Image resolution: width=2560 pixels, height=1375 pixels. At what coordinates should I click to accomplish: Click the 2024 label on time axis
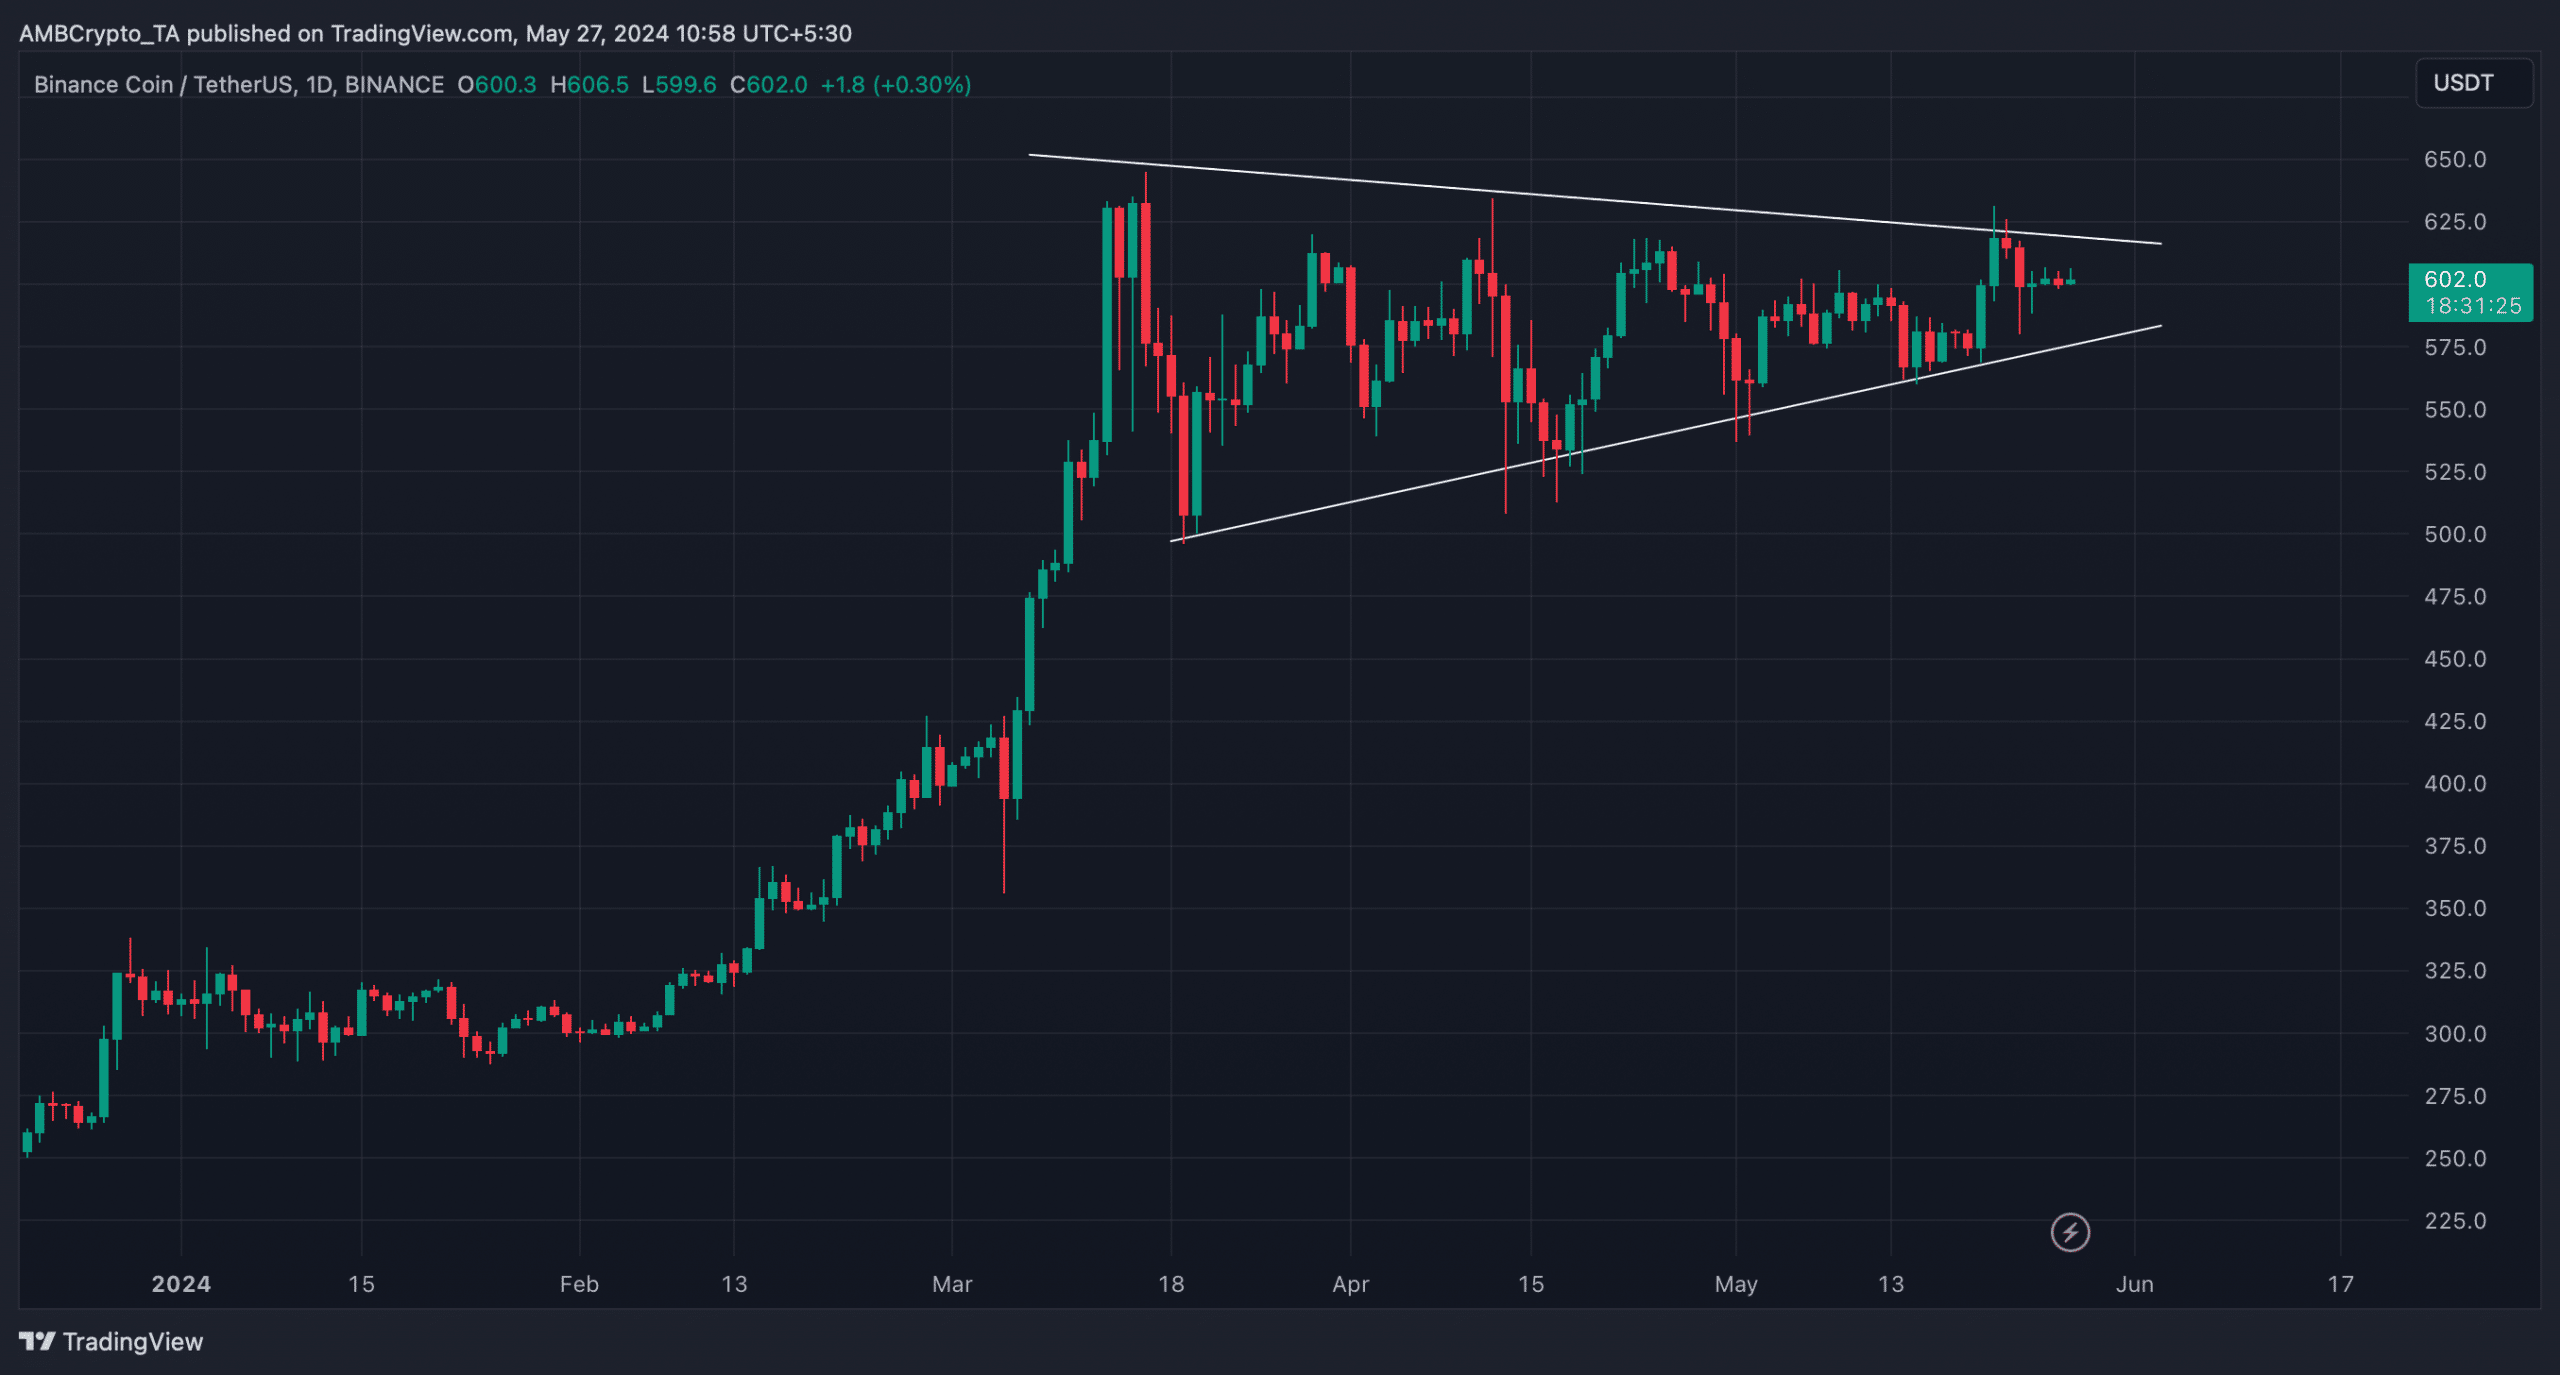[x=181, y=1285]
